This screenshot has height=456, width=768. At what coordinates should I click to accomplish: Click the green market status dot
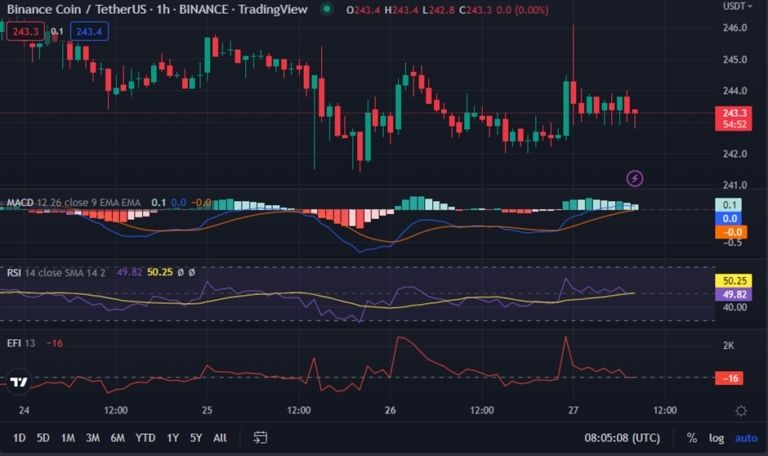pyautogui.click(x=327, y=9)
